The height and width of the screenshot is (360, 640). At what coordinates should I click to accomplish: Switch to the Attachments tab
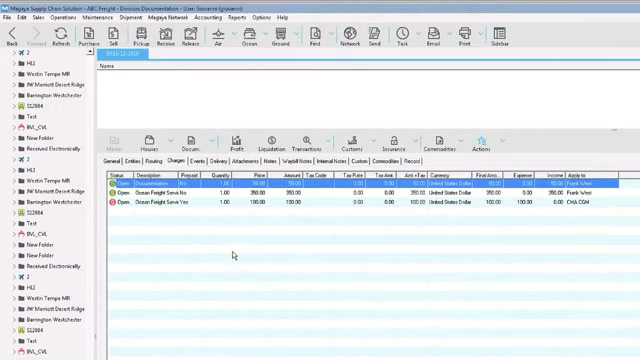[245, 161]
